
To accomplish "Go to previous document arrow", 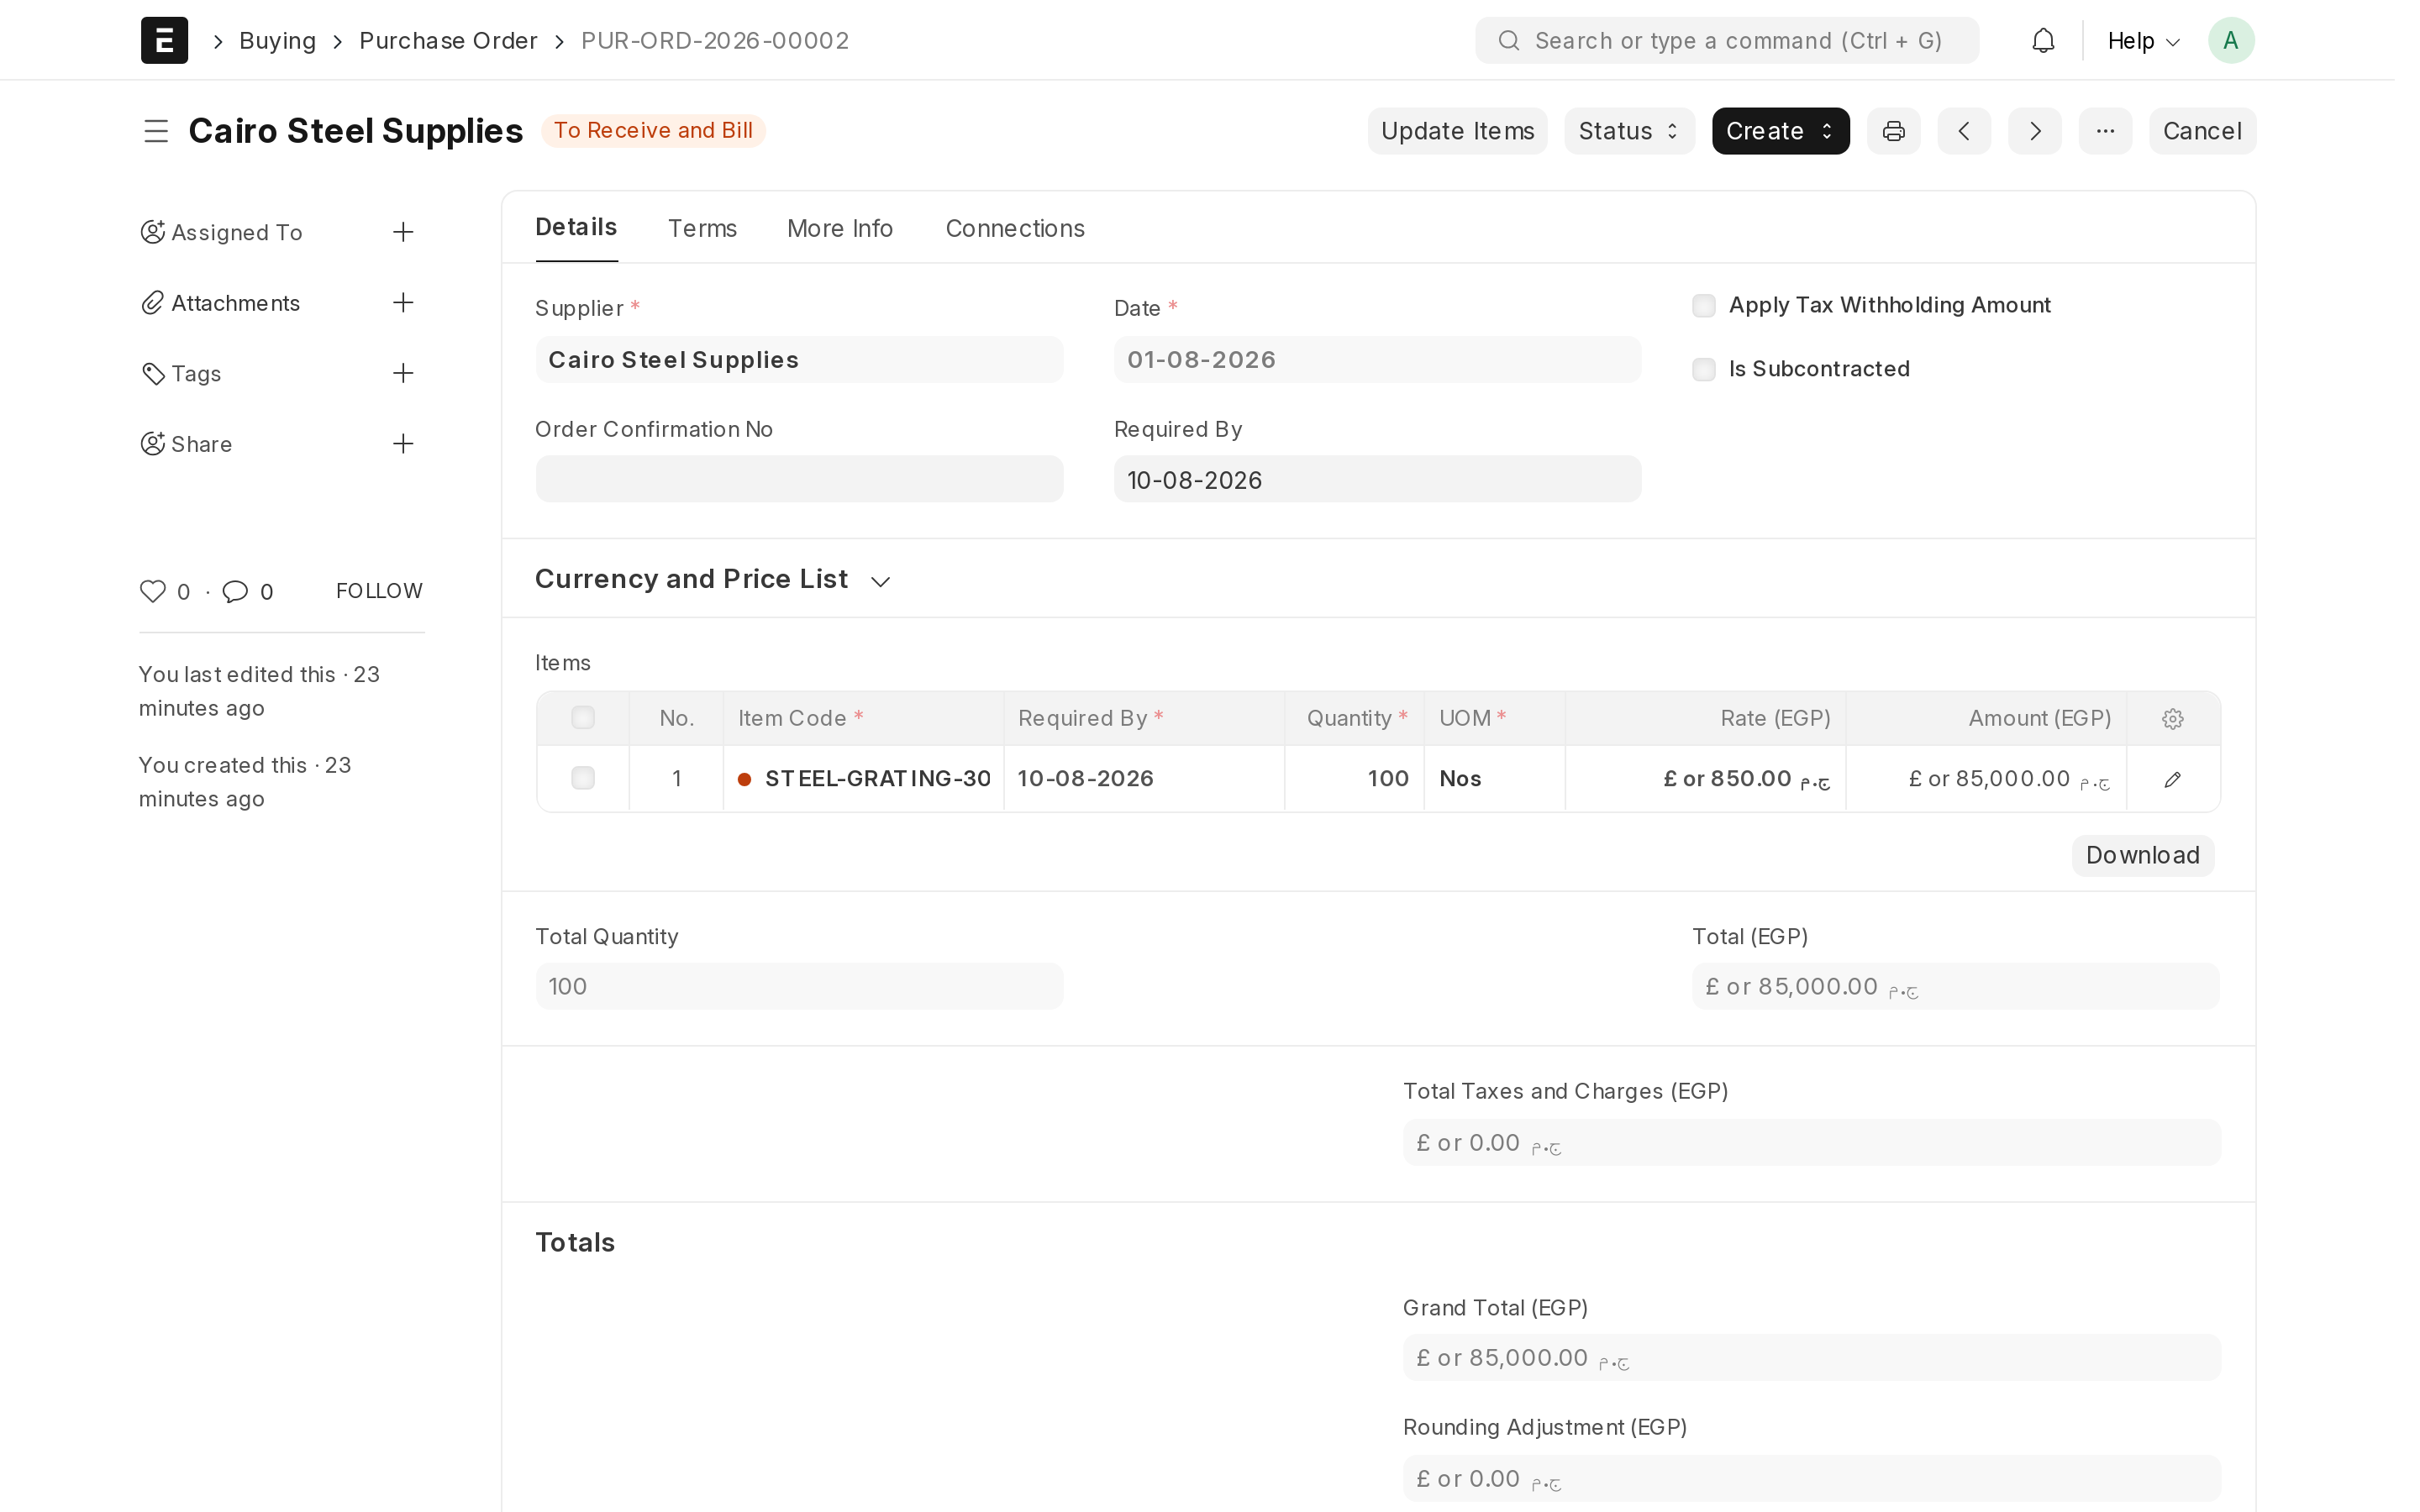I will click(1964, 131).
